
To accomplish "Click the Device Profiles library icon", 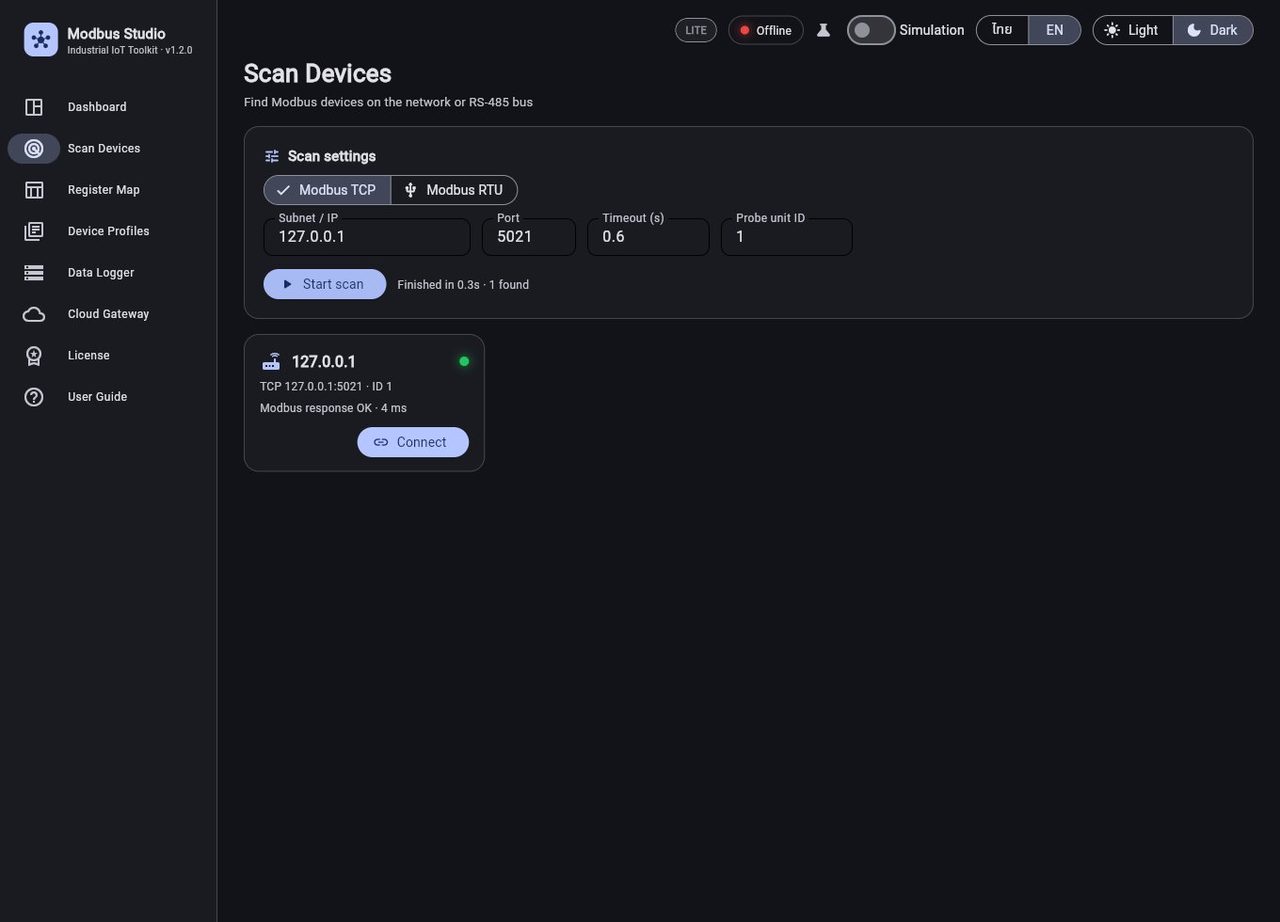I will 34,231.
